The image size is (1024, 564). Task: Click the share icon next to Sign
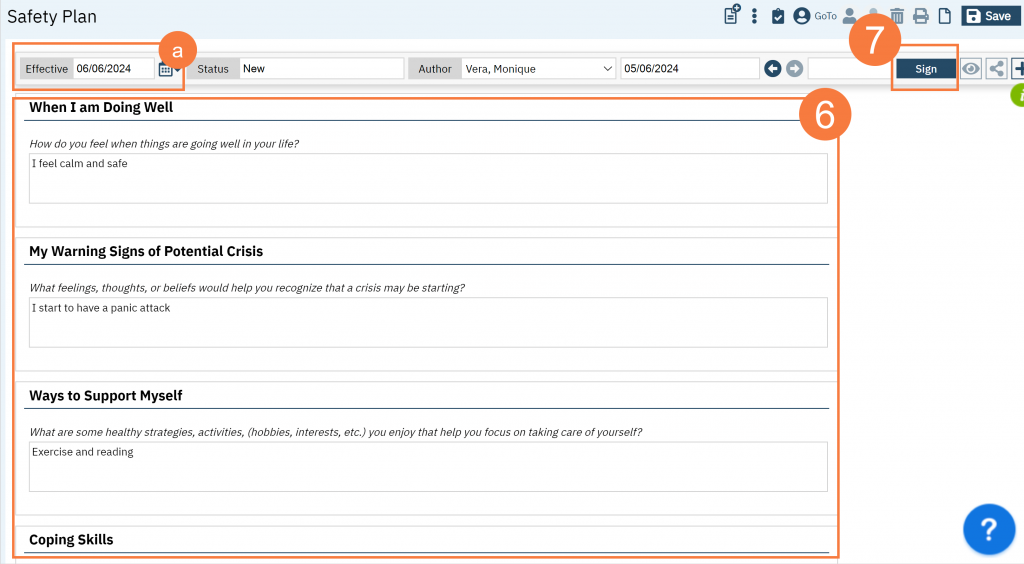click(996, 69)
